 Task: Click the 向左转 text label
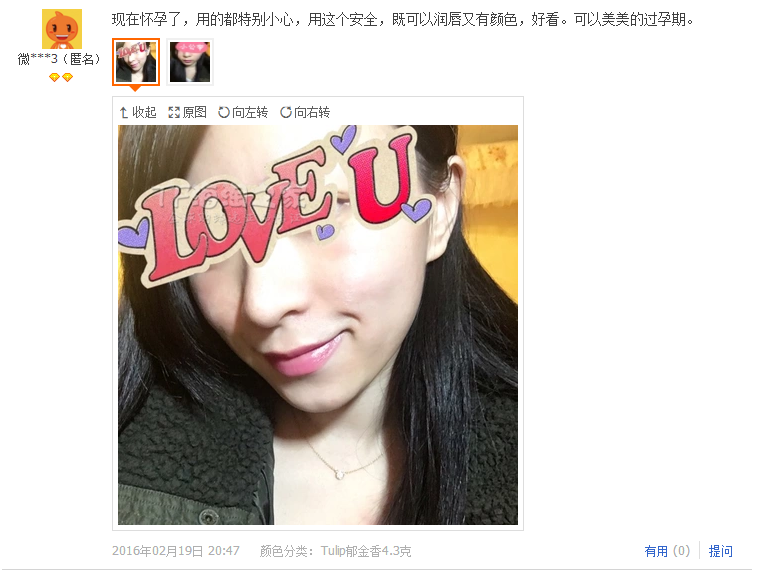(x=250, y=112)
